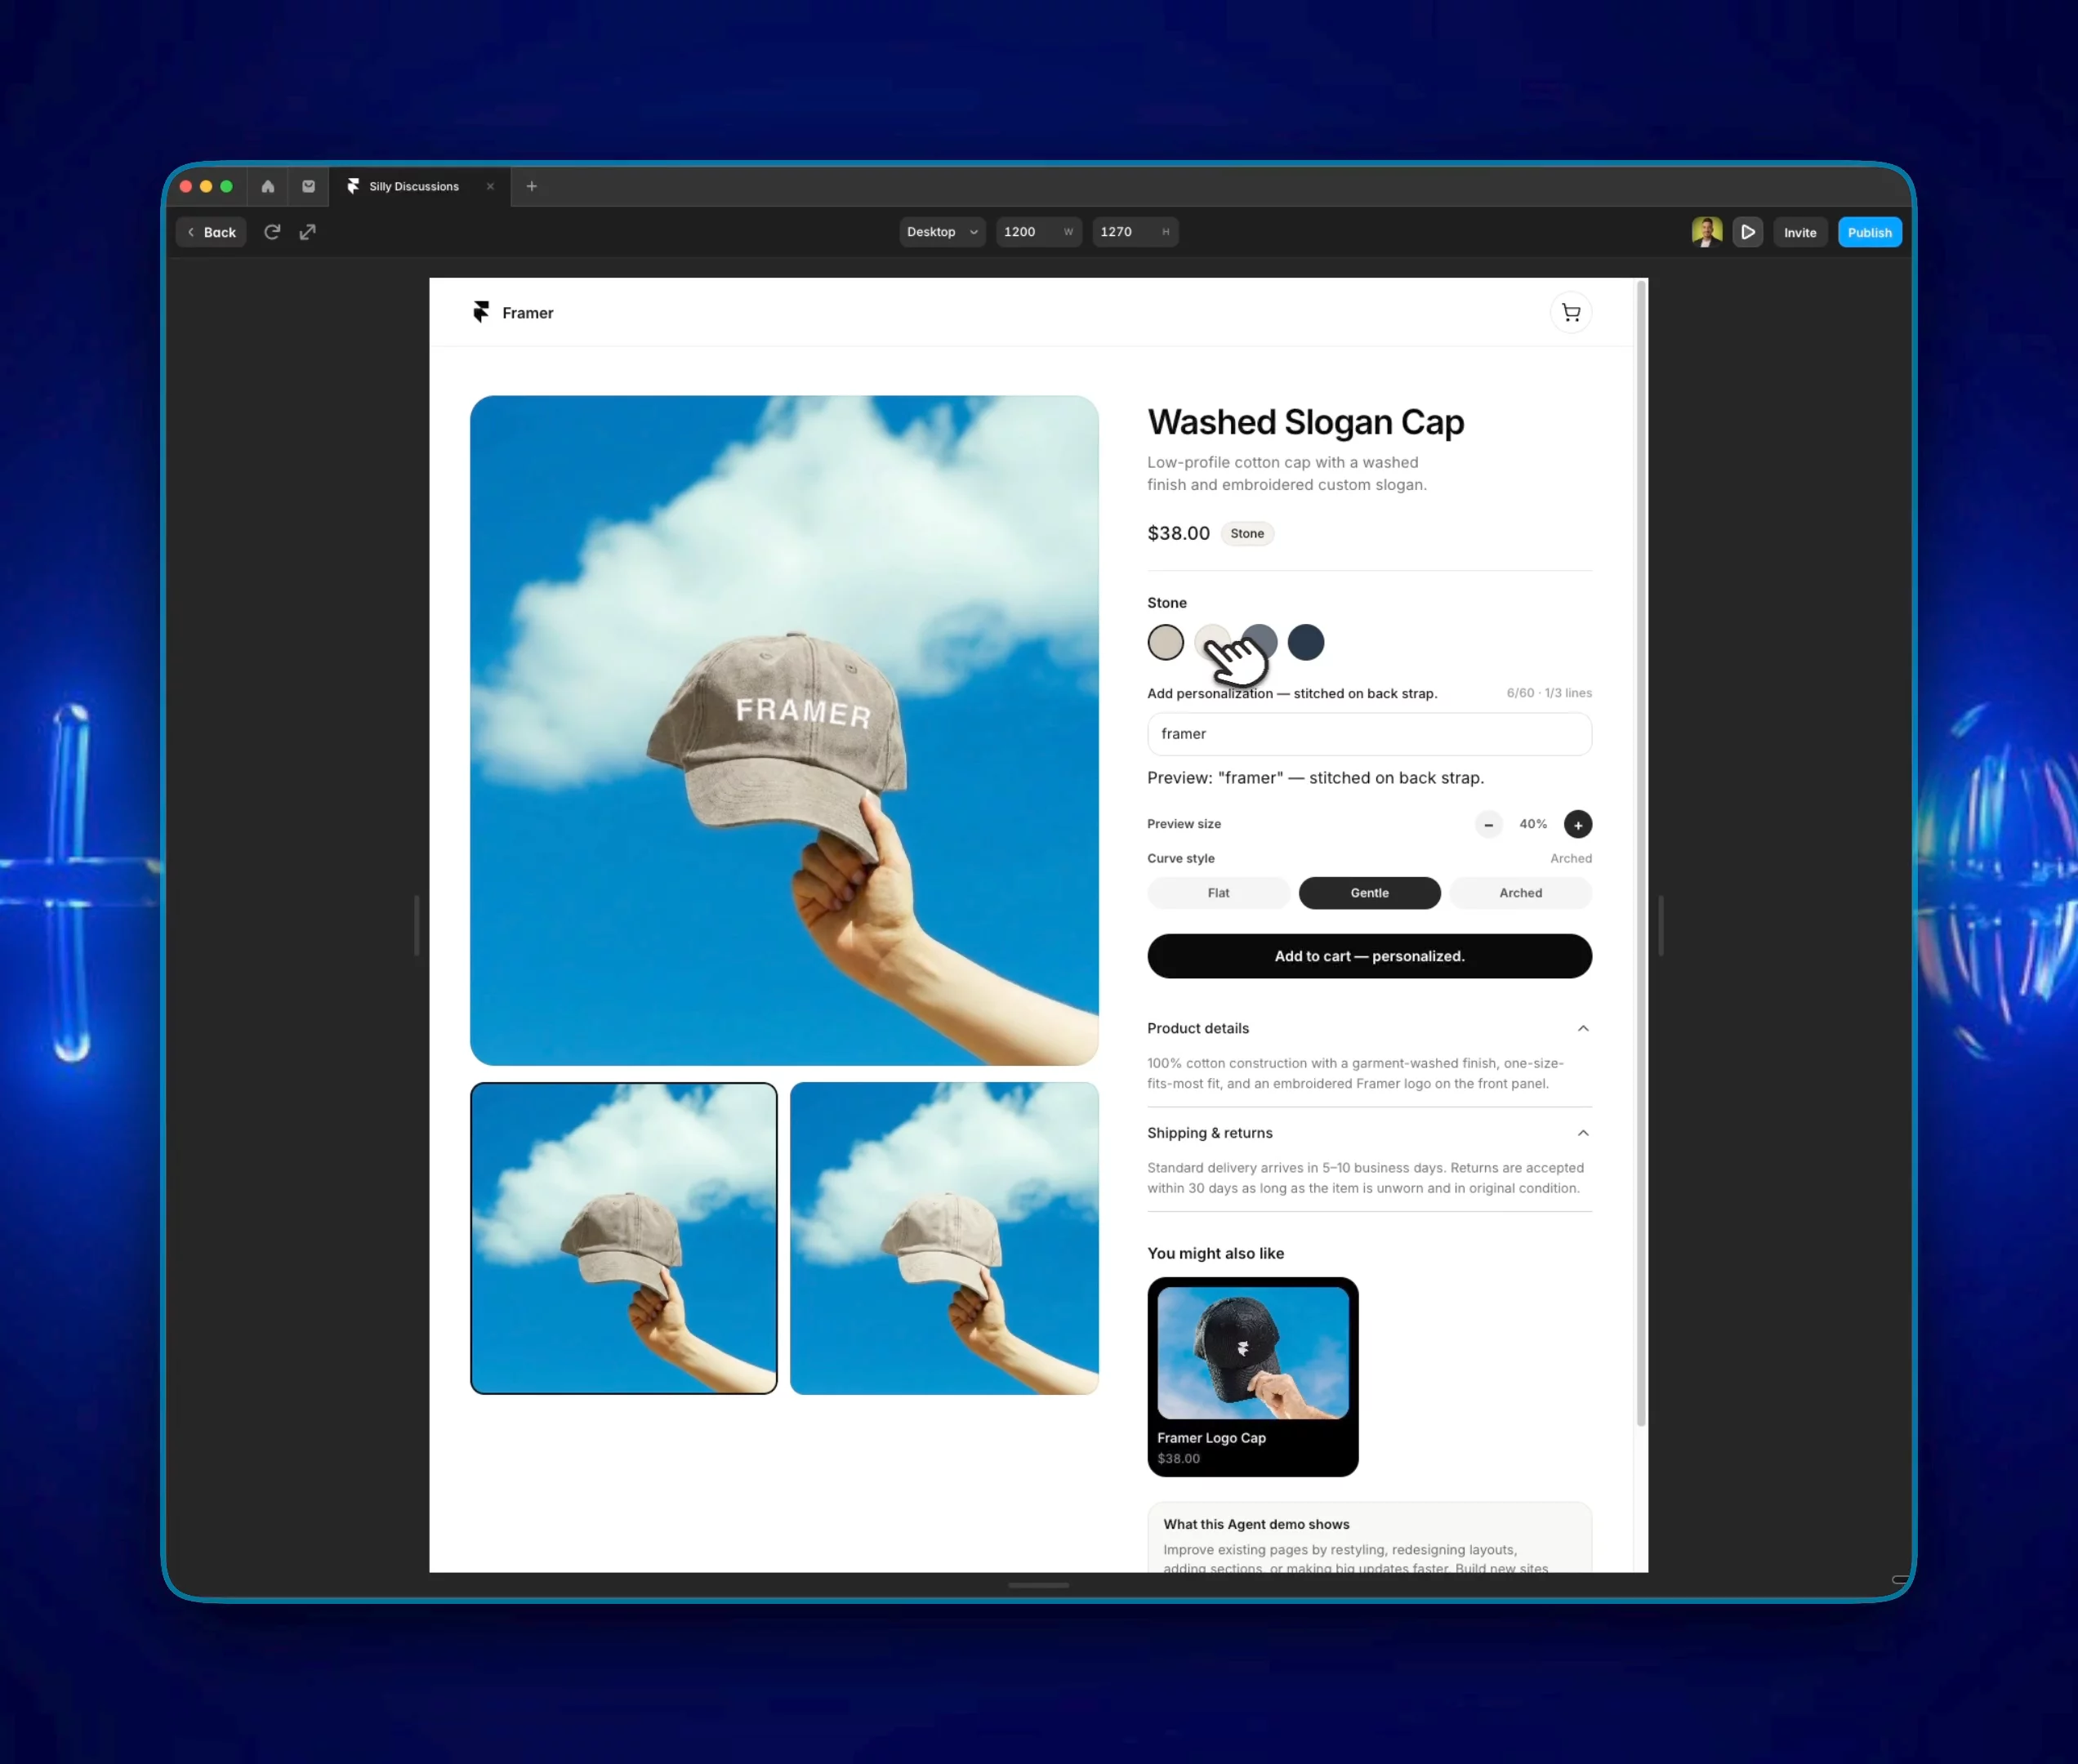Screen dimensions: 2078x1764
Task: Click the Stone badge next to the price
Action: (1247, 533)
